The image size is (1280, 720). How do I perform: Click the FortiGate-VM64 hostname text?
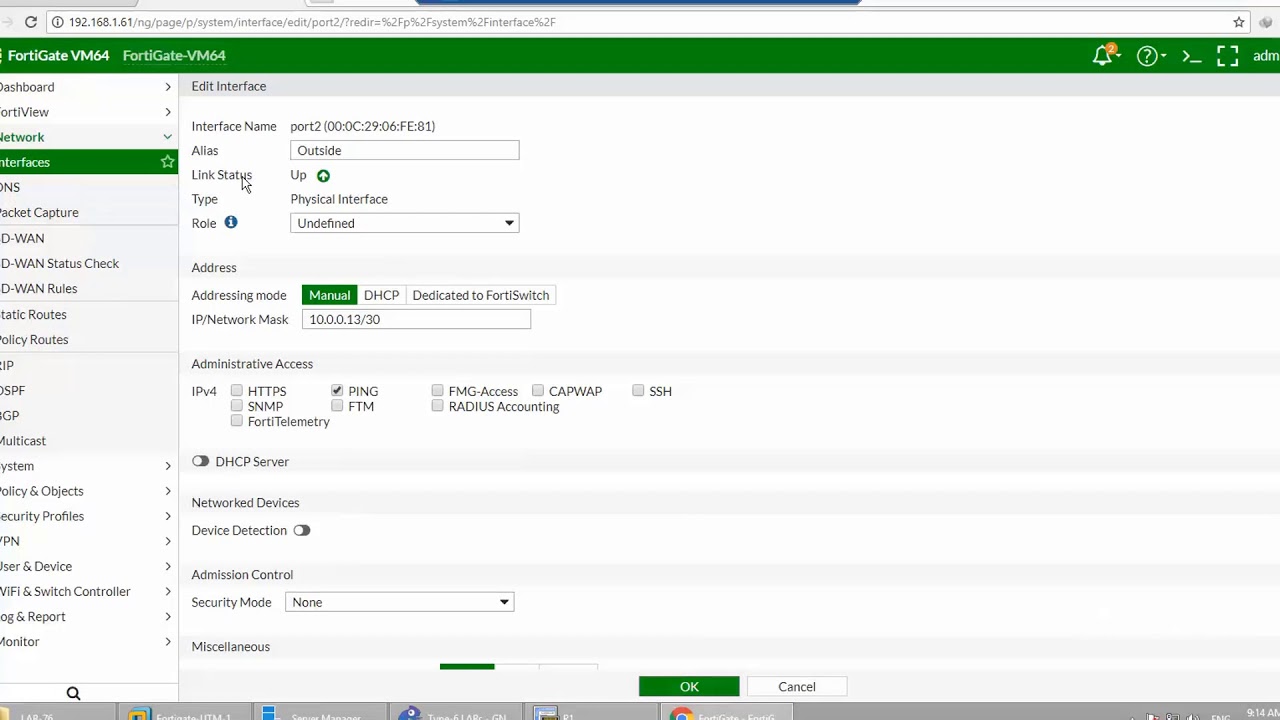click(174, 56)
